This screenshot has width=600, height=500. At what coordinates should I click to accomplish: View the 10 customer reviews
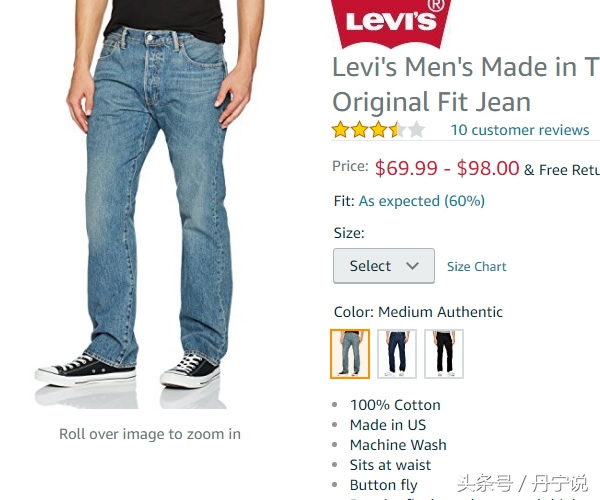520,130
